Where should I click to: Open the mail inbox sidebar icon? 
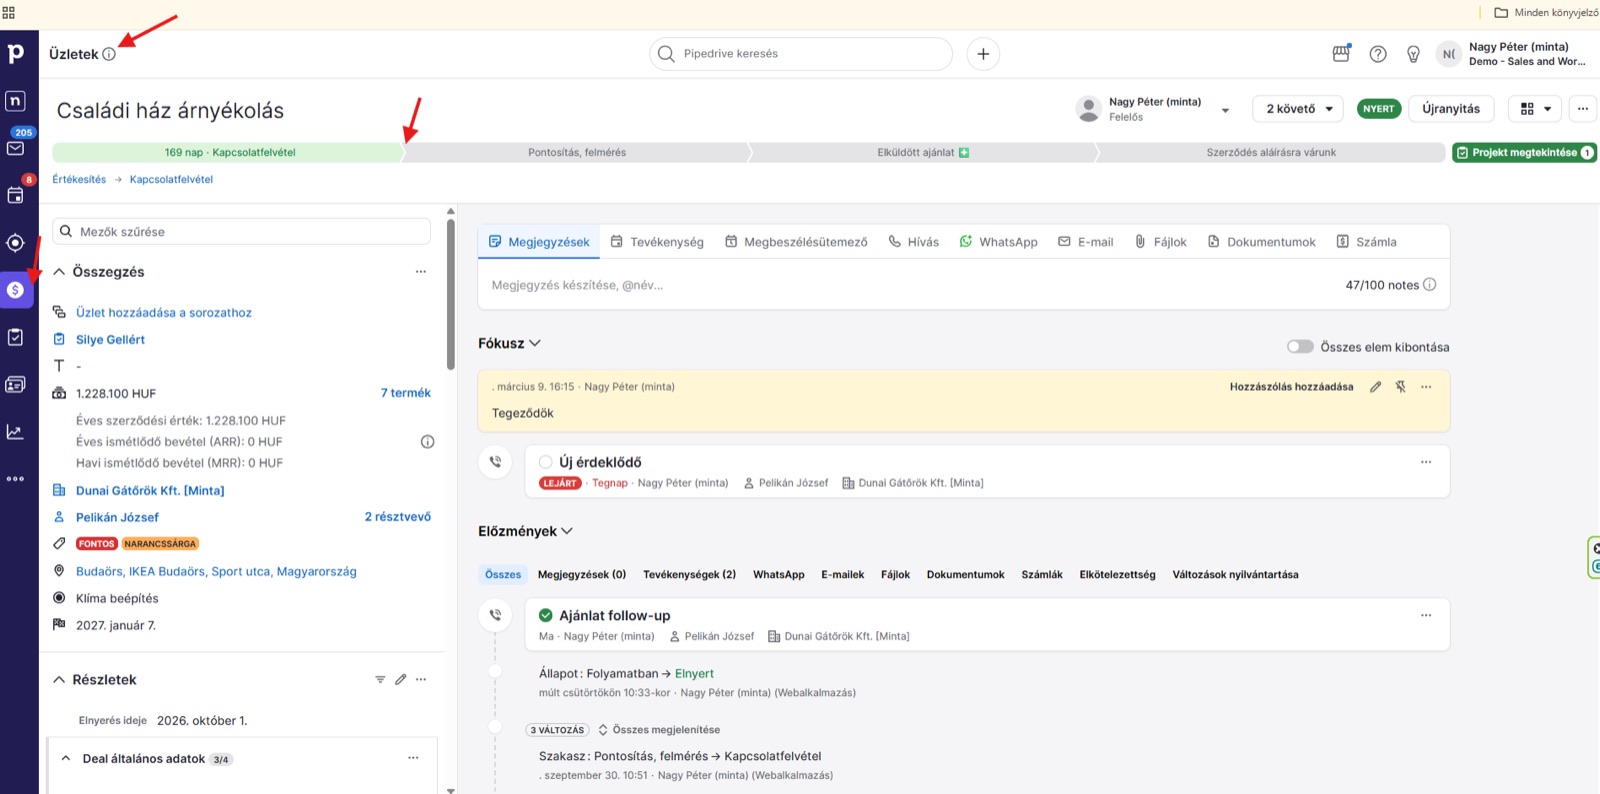(x=16, y=148)
